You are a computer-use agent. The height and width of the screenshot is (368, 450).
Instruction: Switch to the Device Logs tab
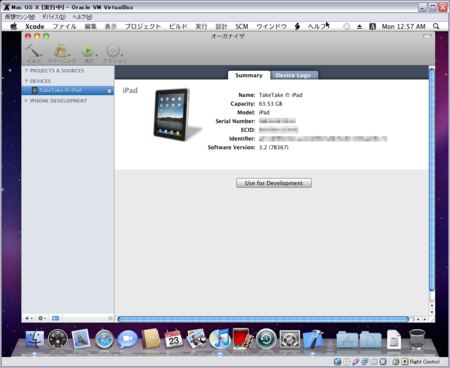(293, 75)
